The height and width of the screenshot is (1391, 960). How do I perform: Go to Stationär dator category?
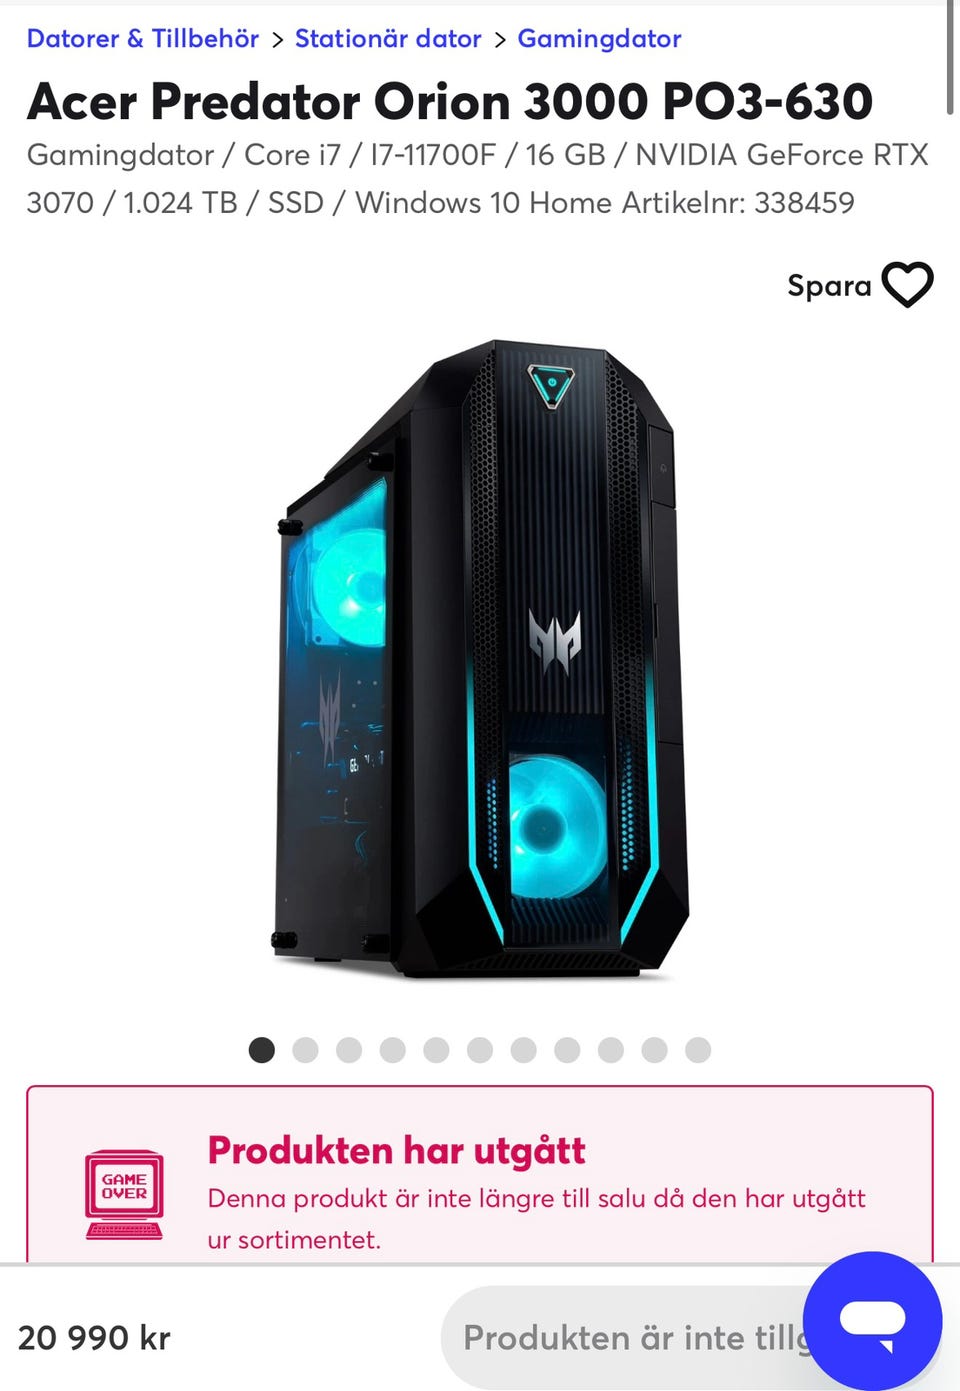pos(388,39)
